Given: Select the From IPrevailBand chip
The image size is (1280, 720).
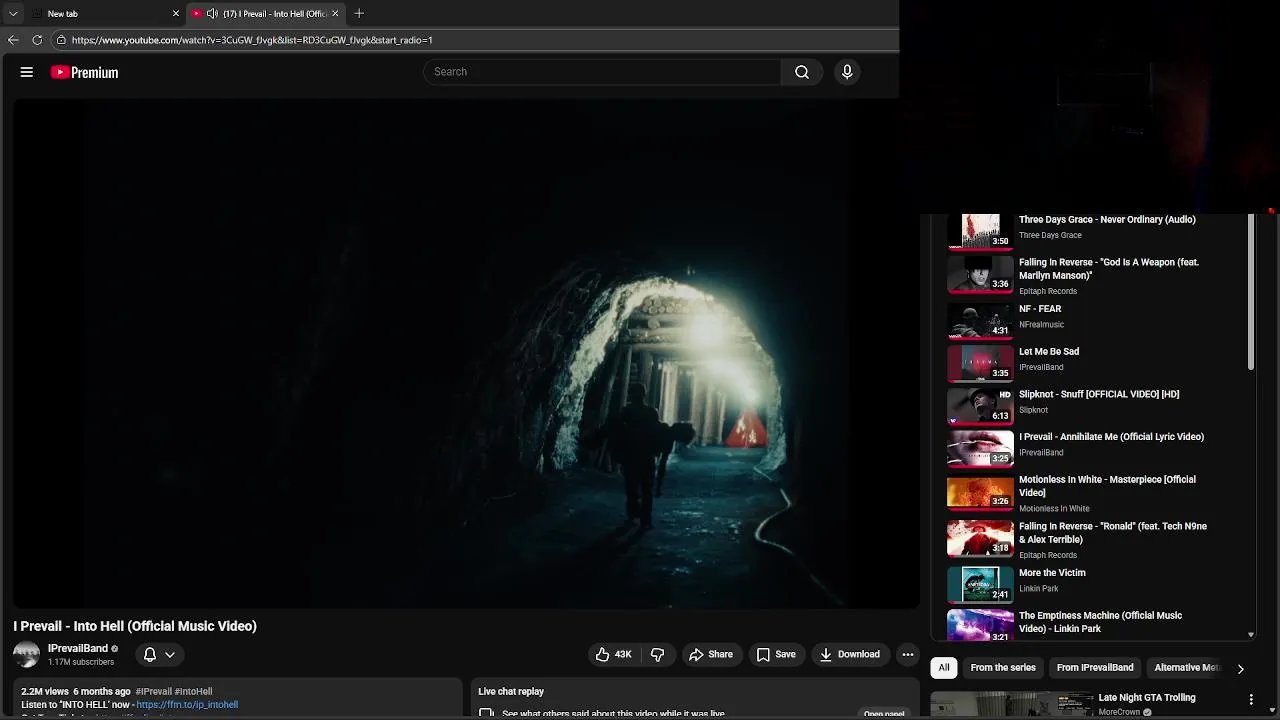Looking at the screenshot, I should pos(1095,667).
